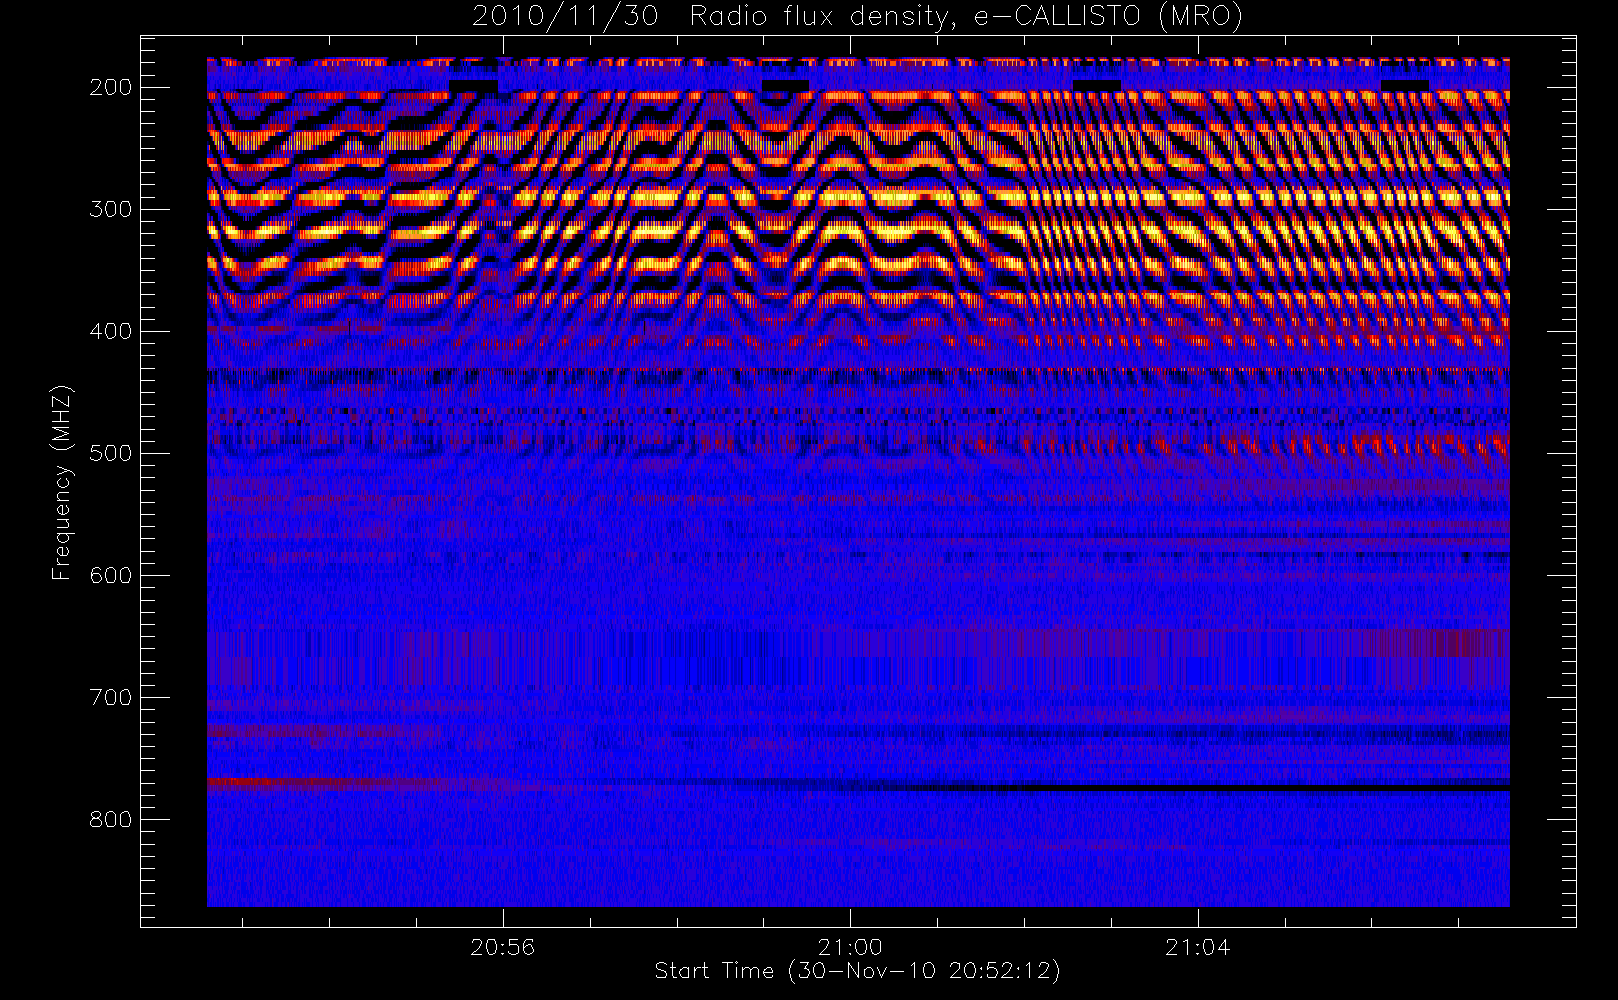Click the 'Start Time (30-Nov-10 20:52:12)' label
The width and height of the screenshot is (1618, 1000).
click(x=857, y=971)
